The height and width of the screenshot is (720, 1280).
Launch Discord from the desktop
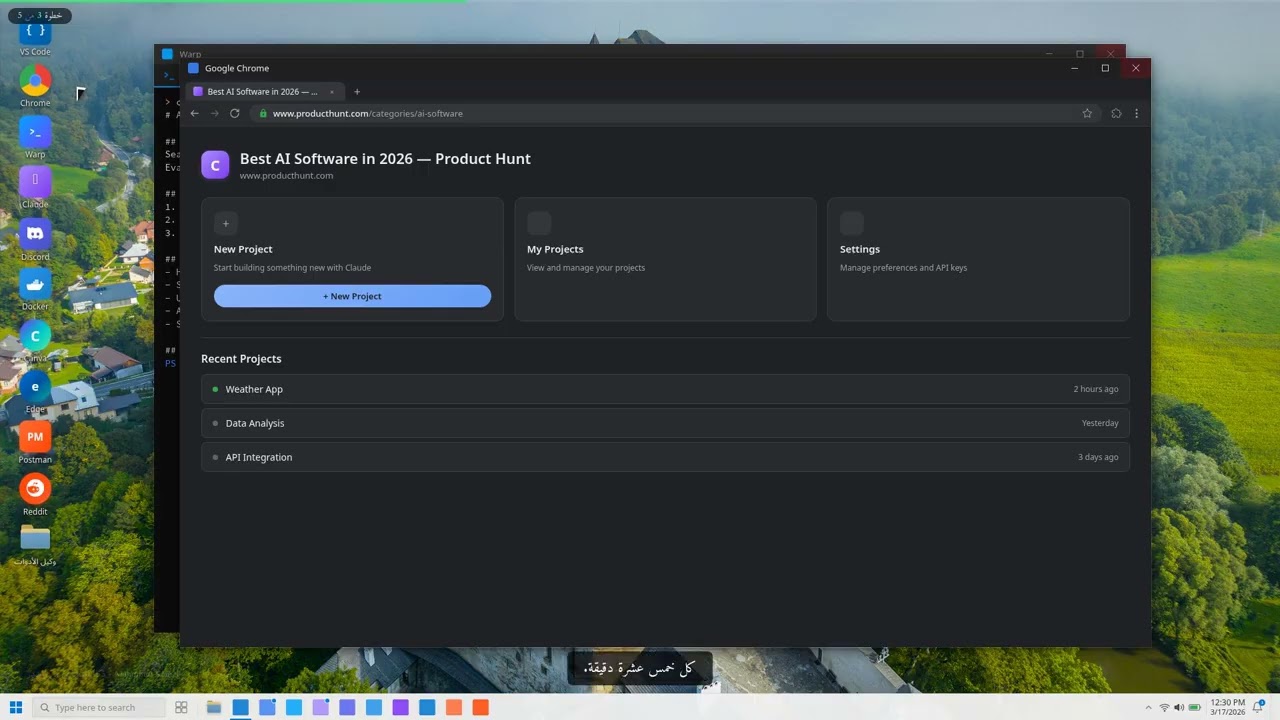[x=35, y=240]
